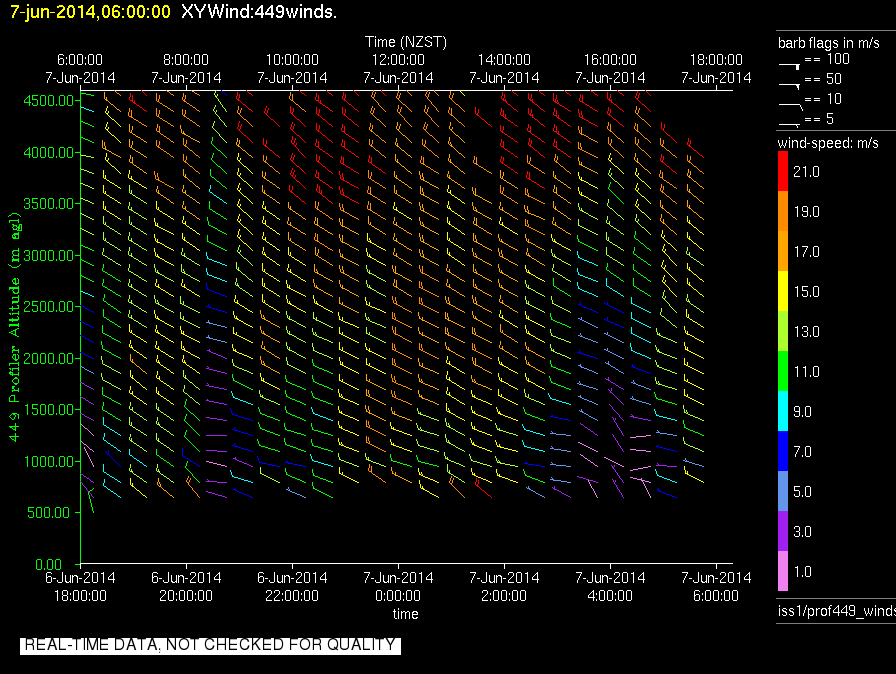Pick the cyan 9.0 legend color

783,411
